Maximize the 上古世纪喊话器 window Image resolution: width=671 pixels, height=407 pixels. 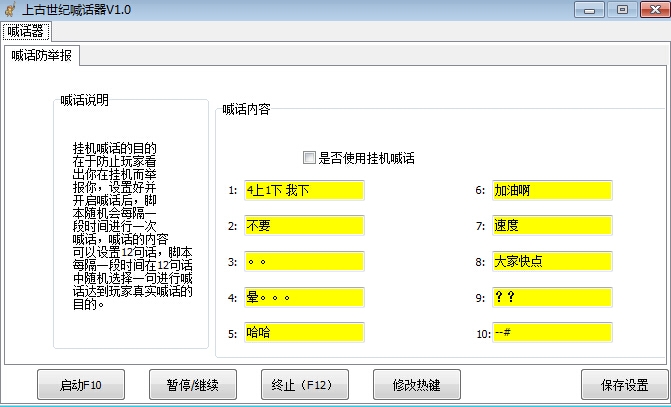(622, 9)
